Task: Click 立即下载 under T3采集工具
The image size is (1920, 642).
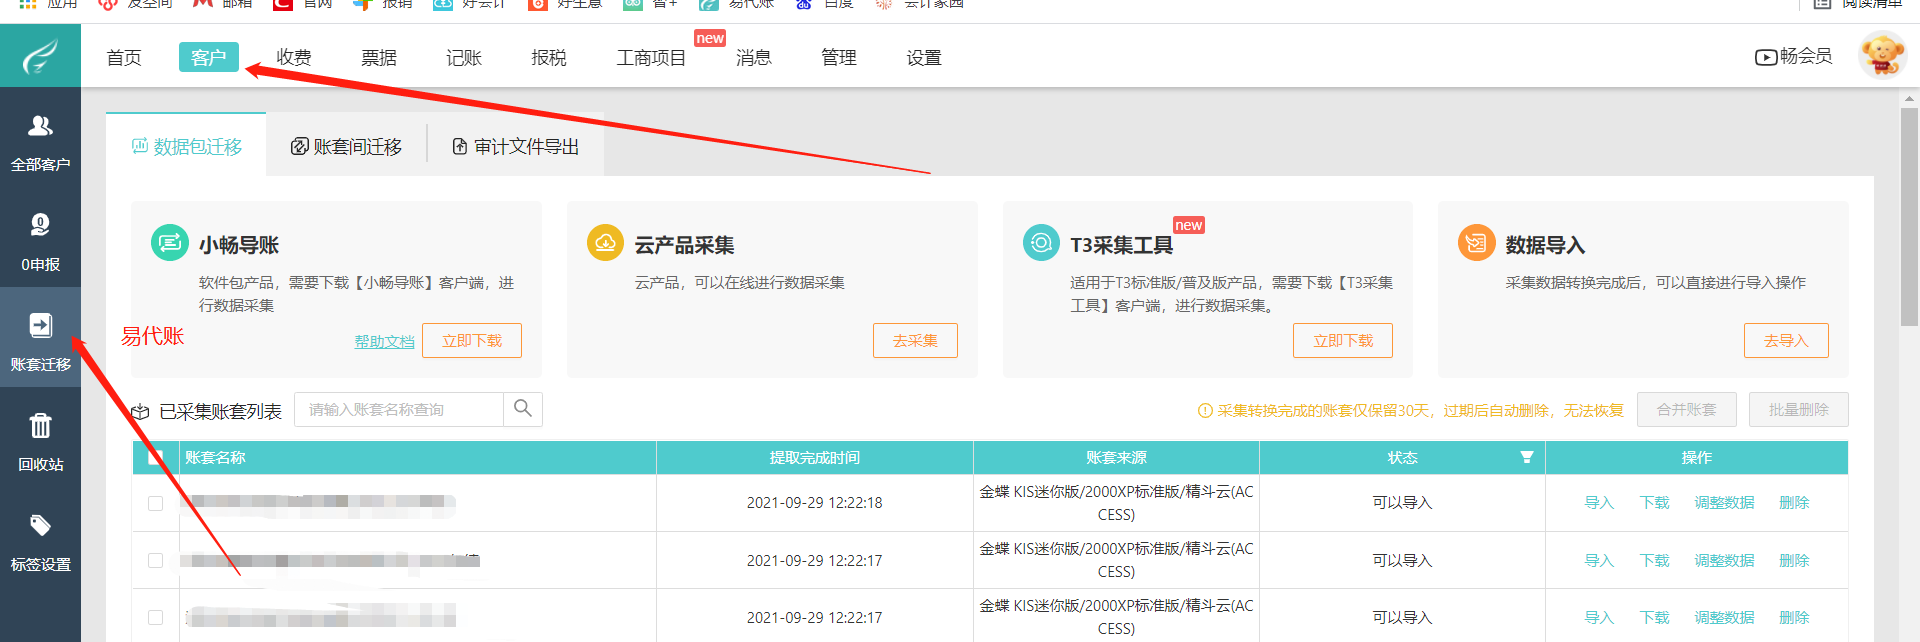Action: point(1343,340)
